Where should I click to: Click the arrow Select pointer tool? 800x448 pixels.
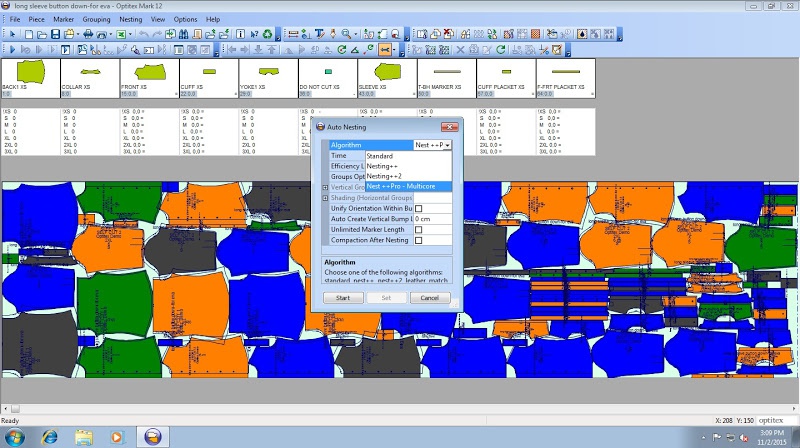tap(12, 34)
